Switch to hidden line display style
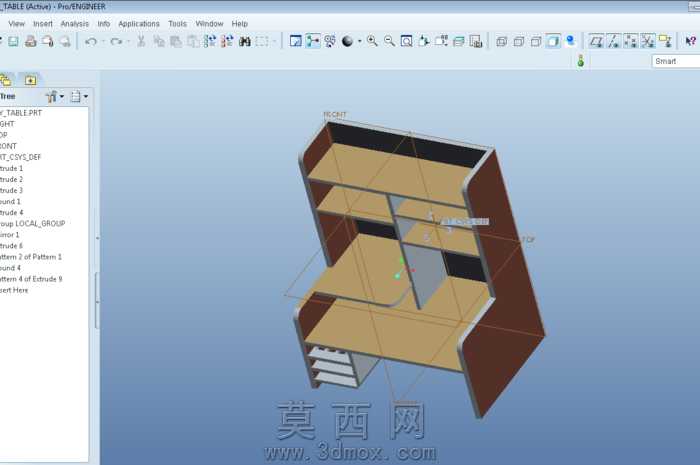The height and width of the screenshot is (465, 700). tap(519, 42)
